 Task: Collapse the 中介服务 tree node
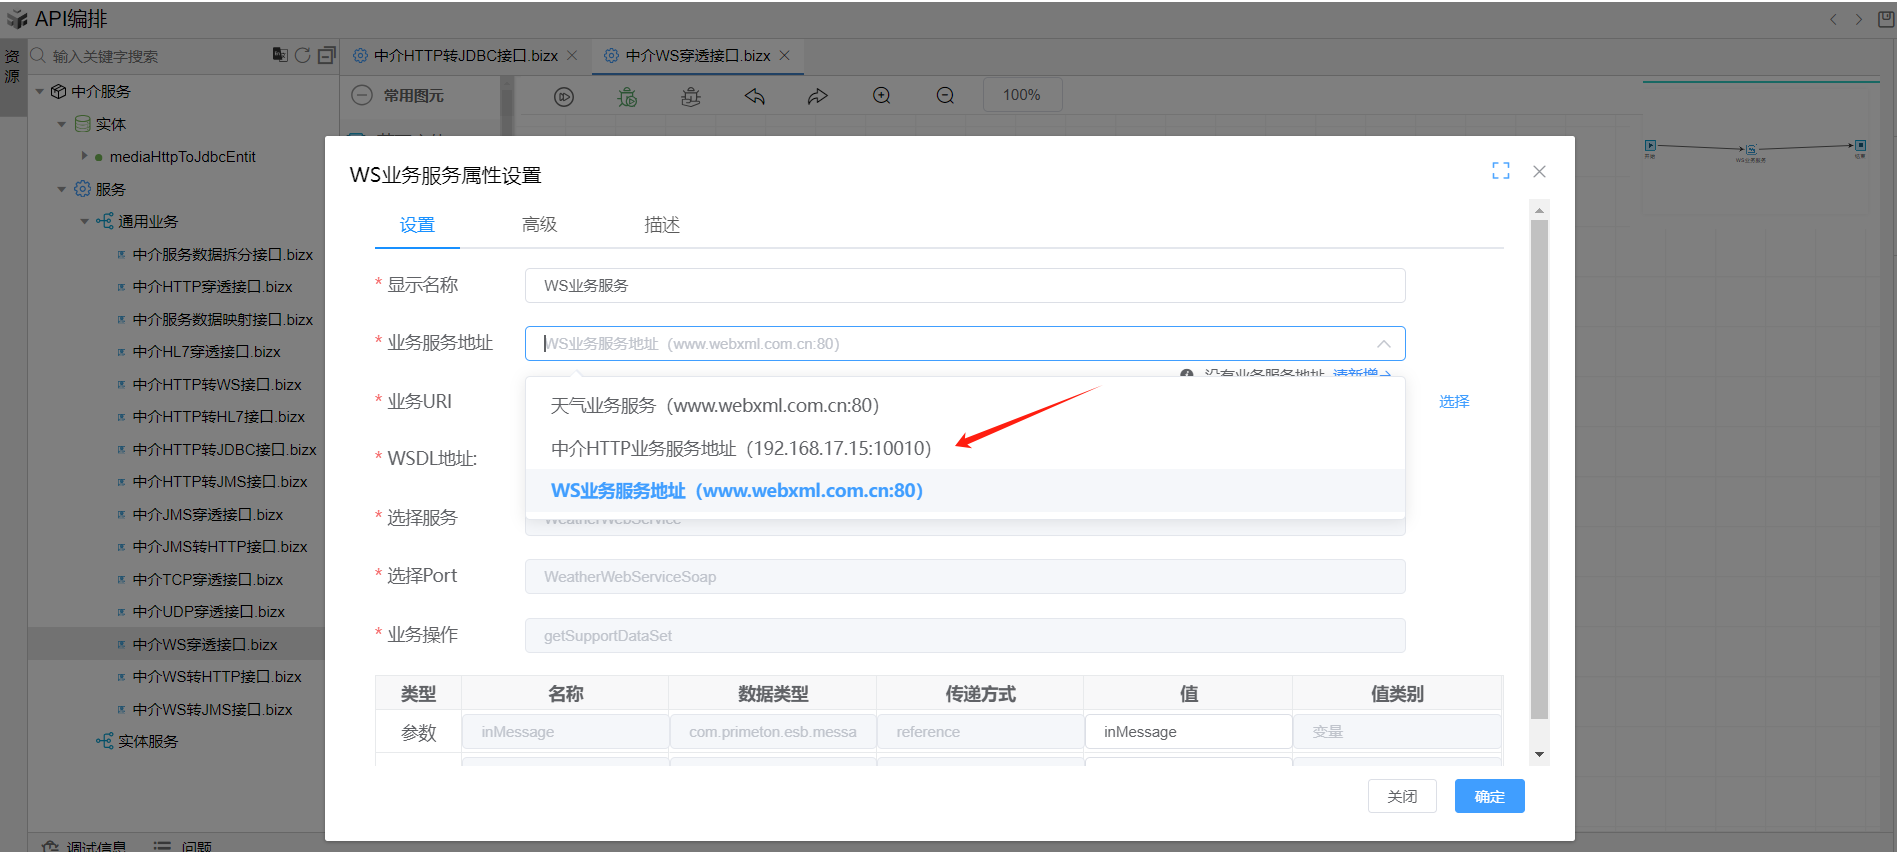coord(40,92)
